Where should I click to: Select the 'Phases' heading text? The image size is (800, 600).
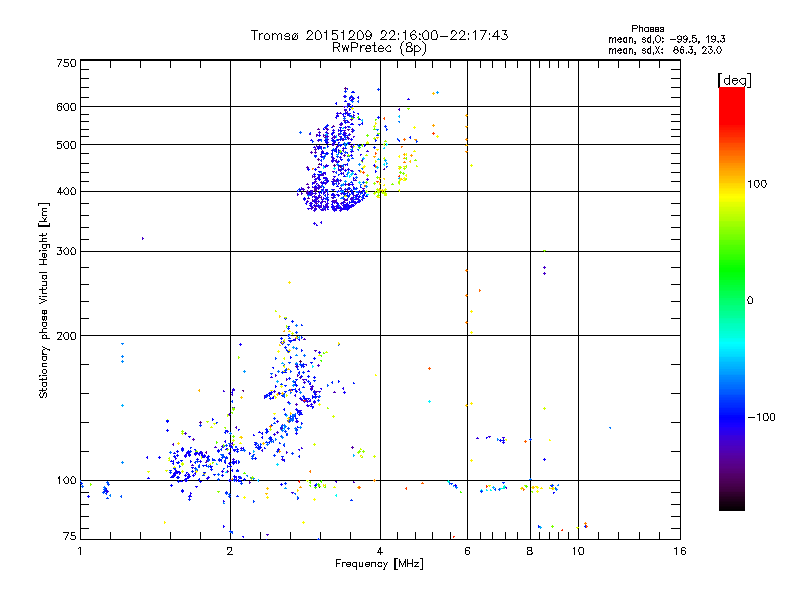pyautogui.click(x=647, y=29)
